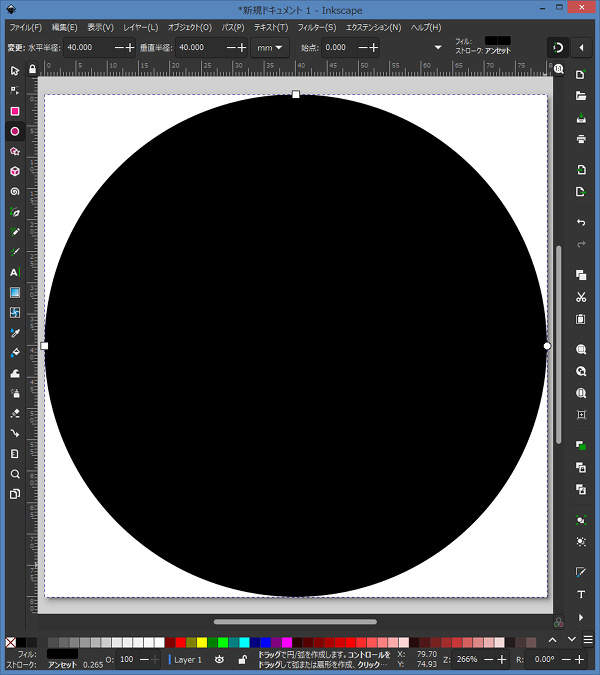600x675 pixels.
Task: Click the Import icon
Action: pyautogui.click(x=581, y=170)
